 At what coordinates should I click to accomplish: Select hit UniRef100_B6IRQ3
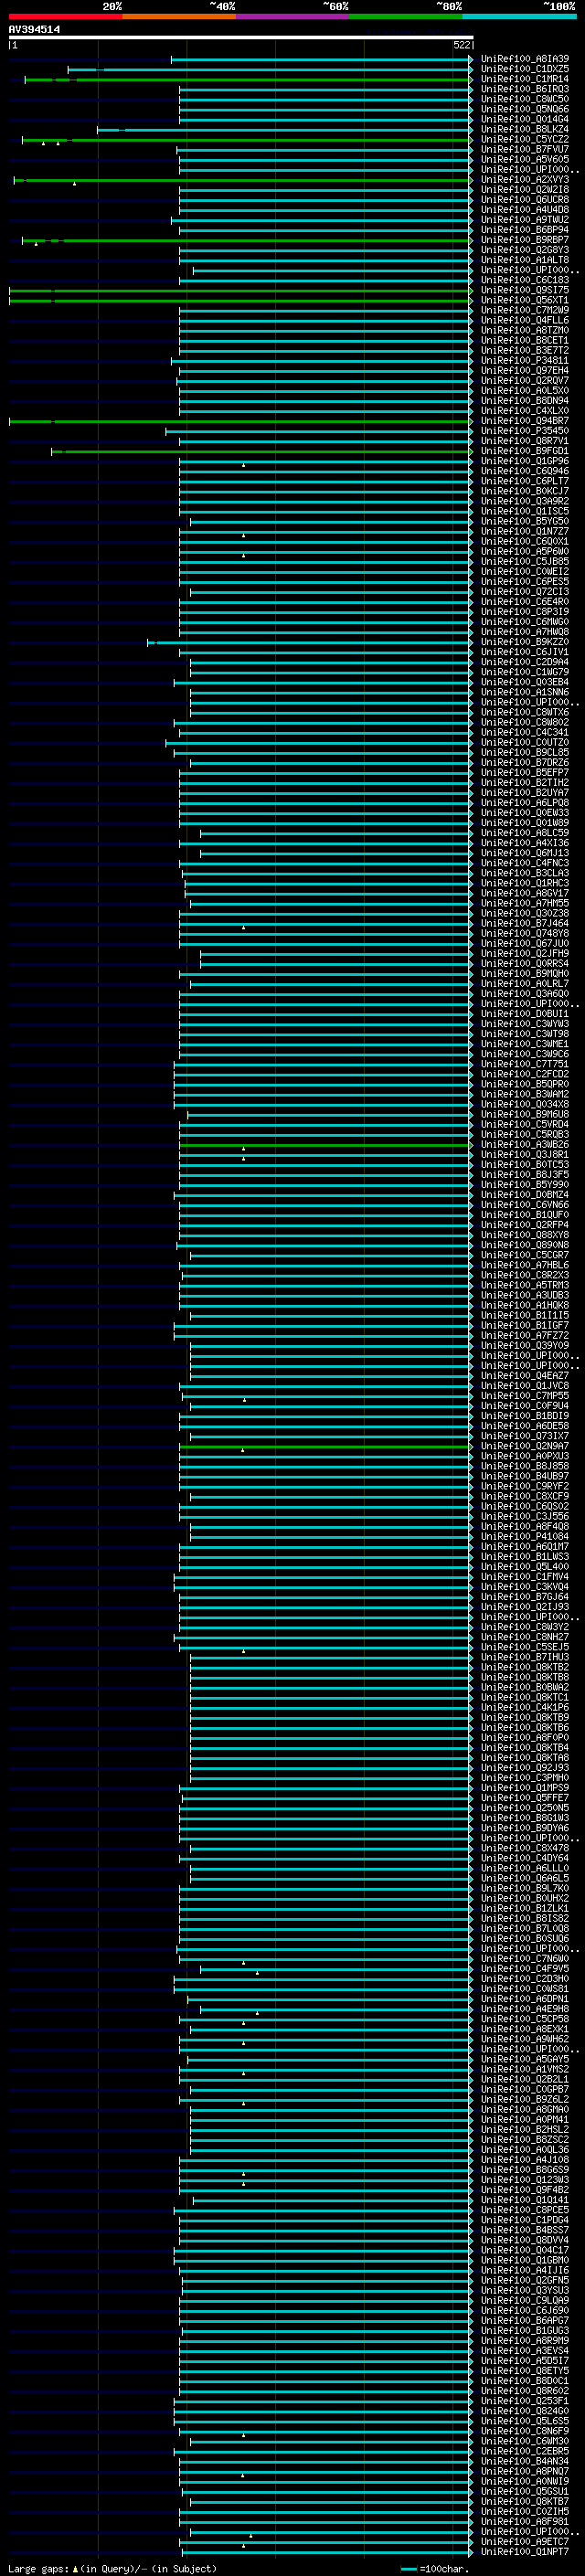point(525,89)
